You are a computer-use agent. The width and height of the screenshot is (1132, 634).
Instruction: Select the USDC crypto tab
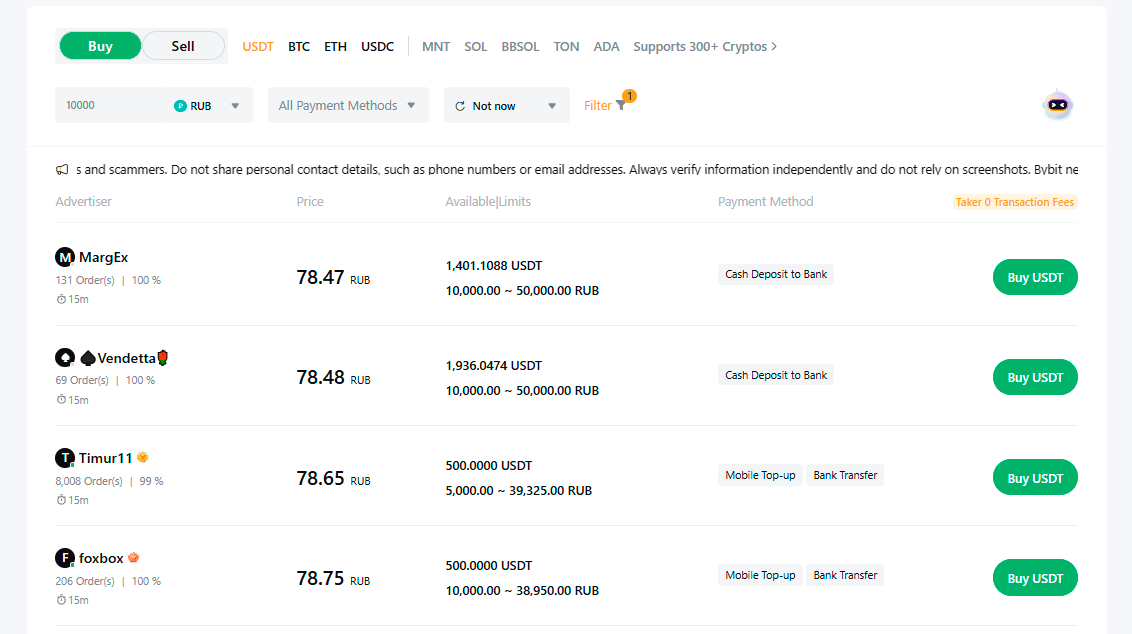pos(377,46)
